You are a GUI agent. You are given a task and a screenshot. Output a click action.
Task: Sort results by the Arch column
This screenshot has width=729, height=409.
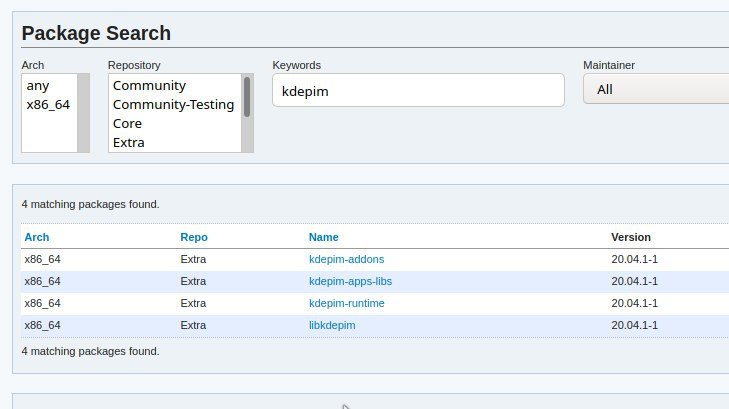pyautogui.click(x=37, y=237)
